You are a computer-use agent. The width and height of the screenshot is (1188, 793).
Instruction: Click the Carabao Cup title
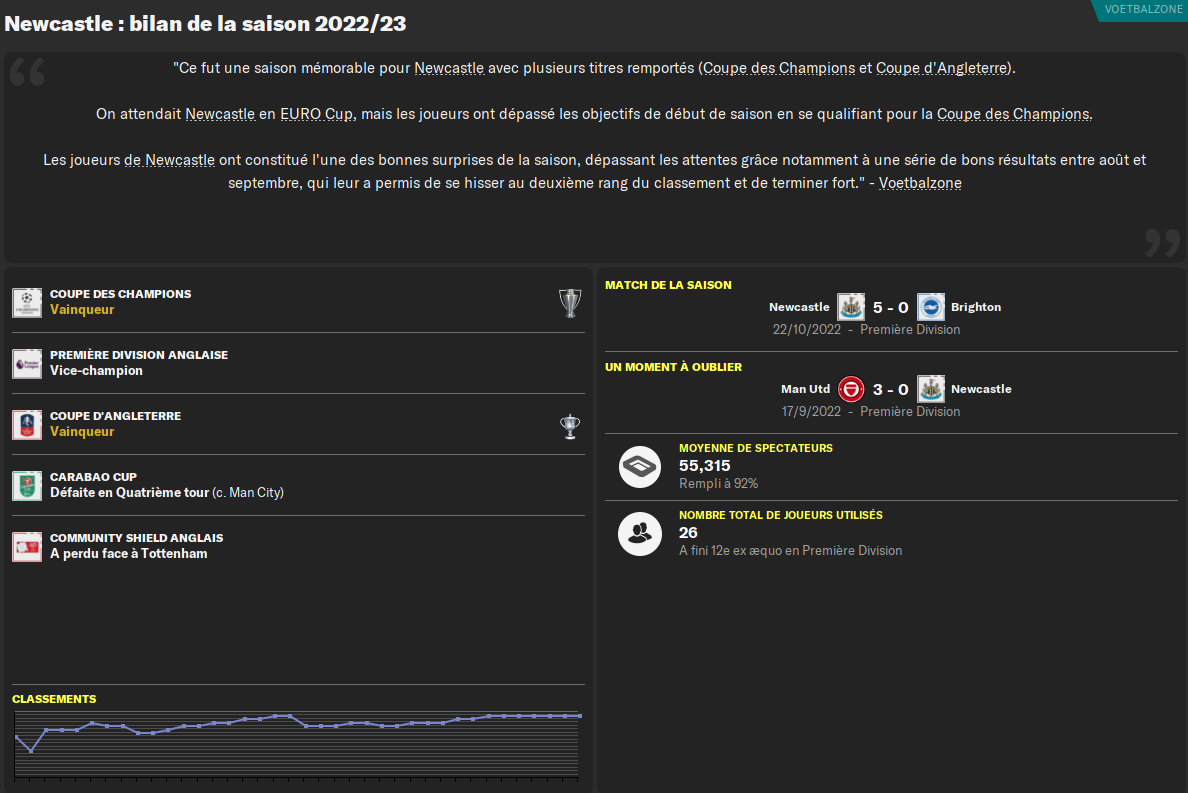[93, 477]
